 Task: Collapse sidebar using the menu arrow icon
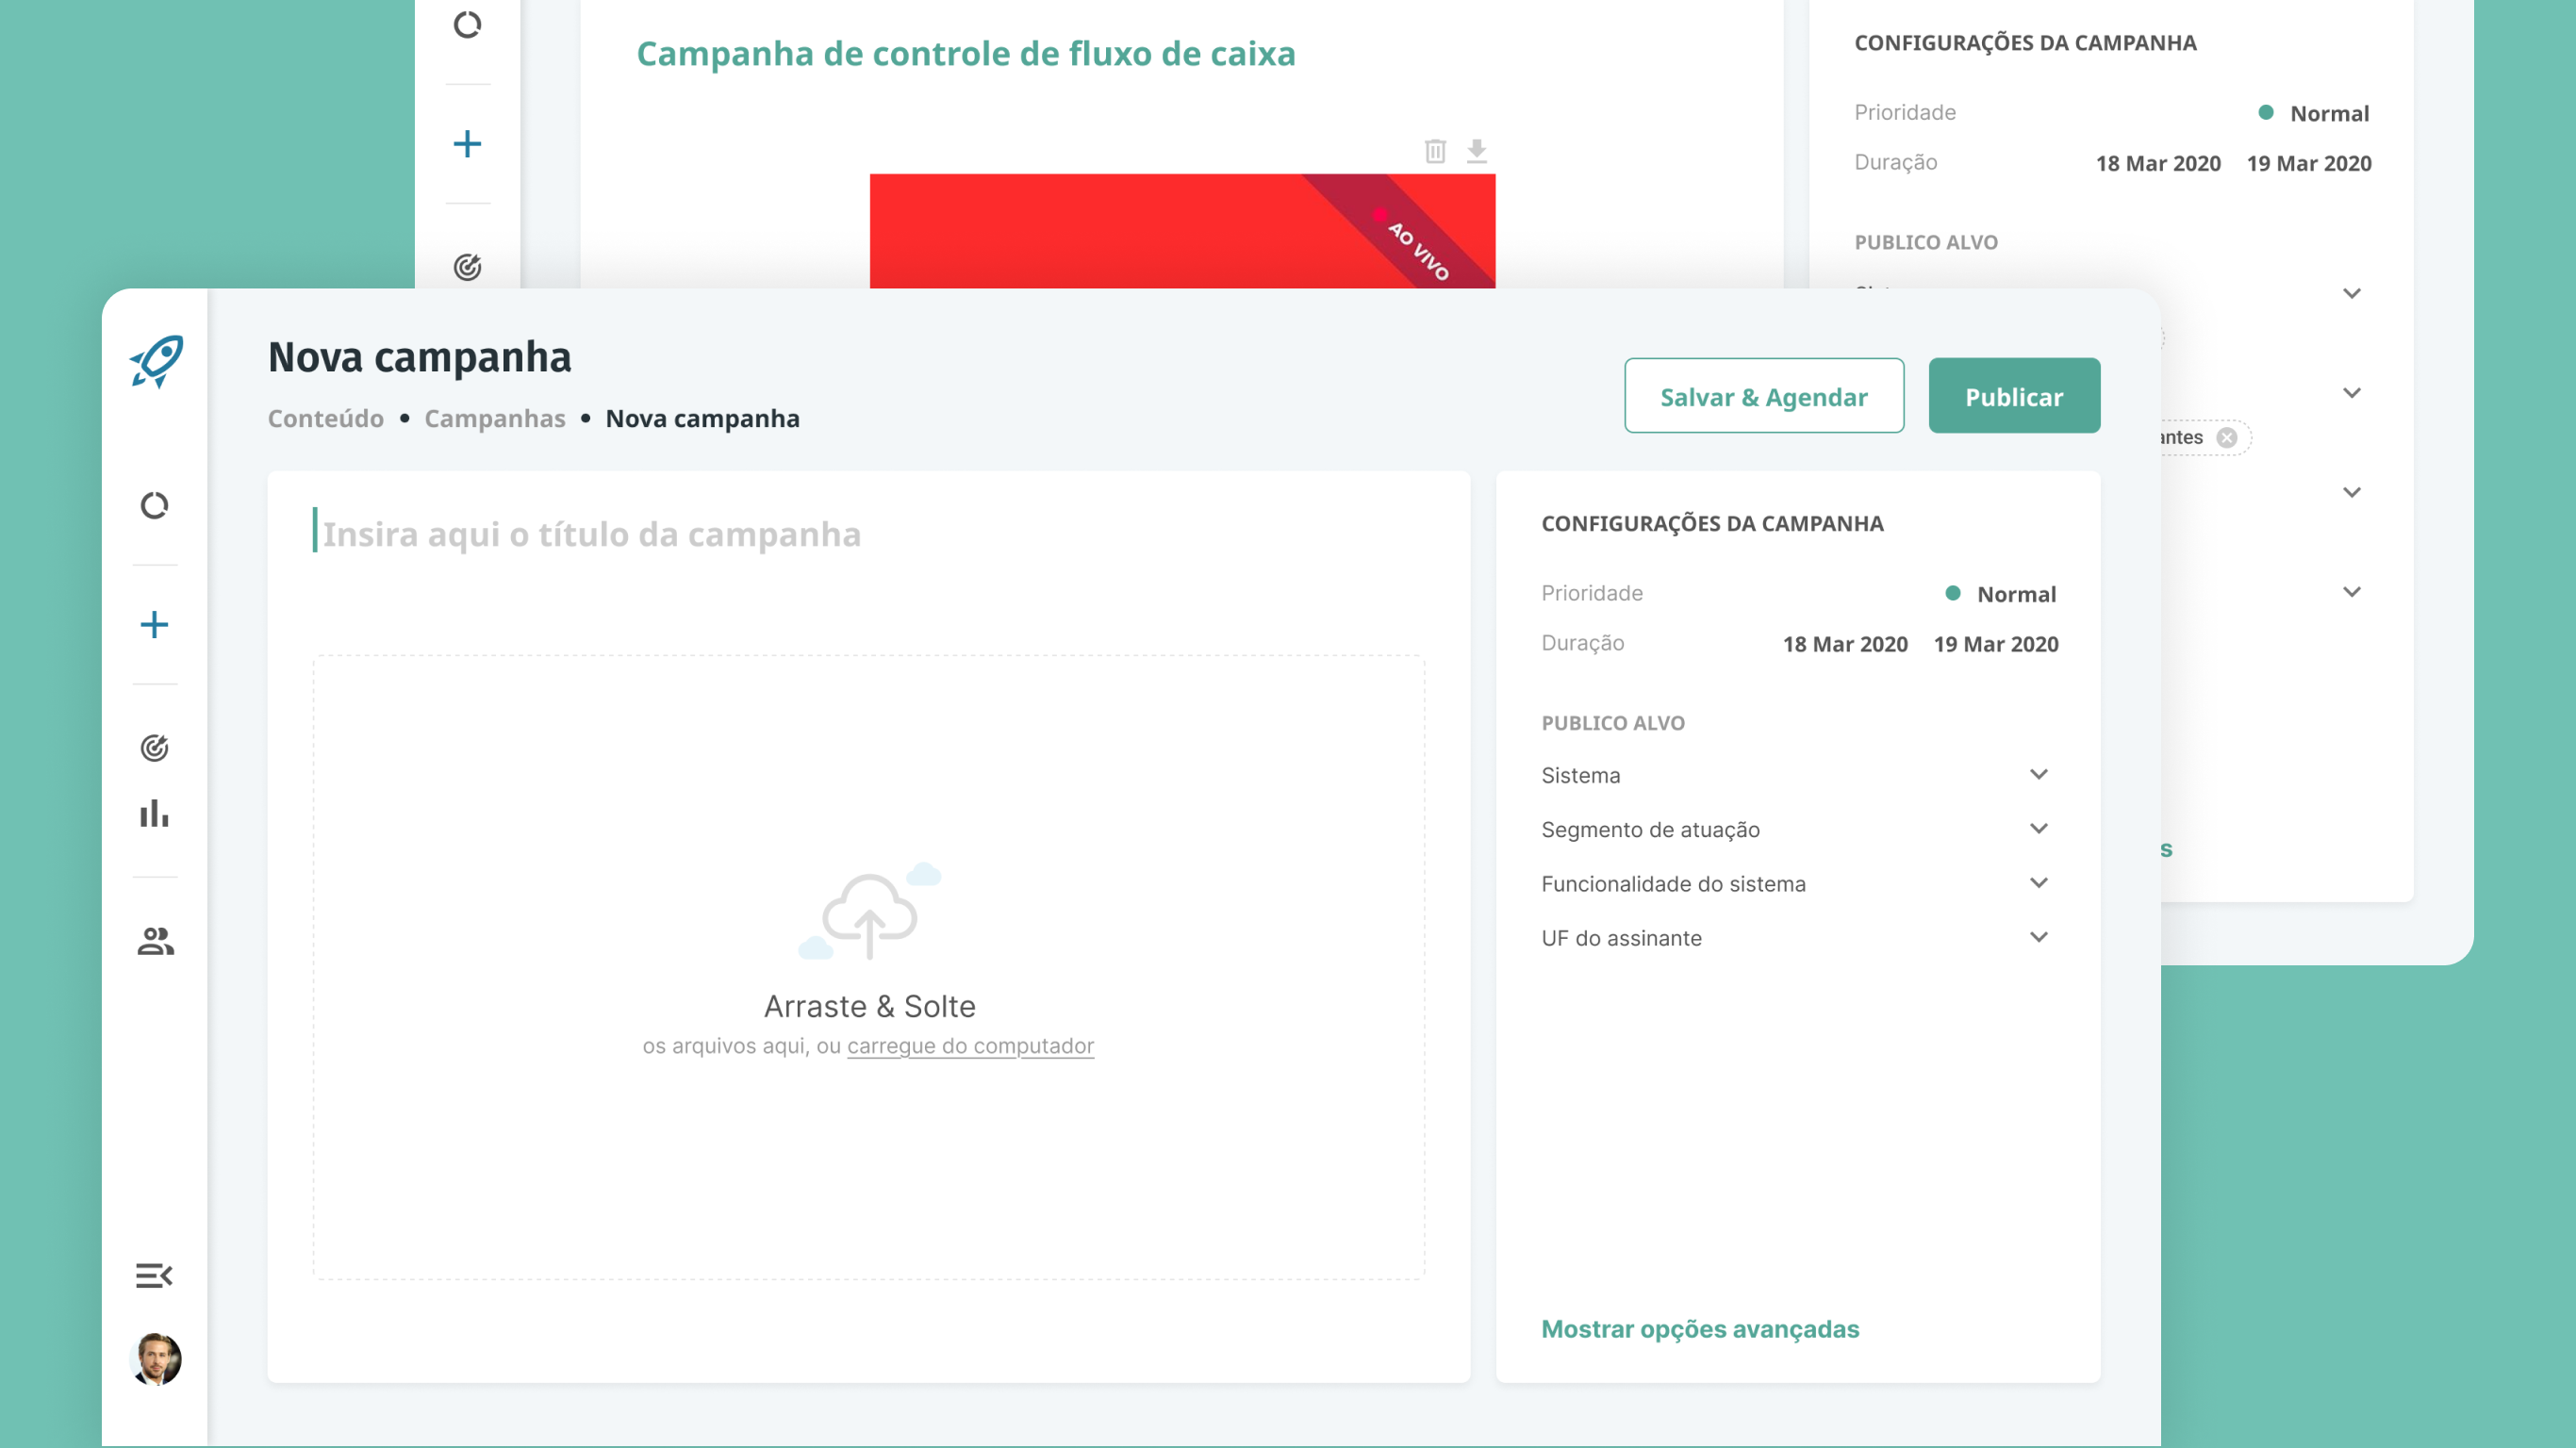click(154, 1275)
